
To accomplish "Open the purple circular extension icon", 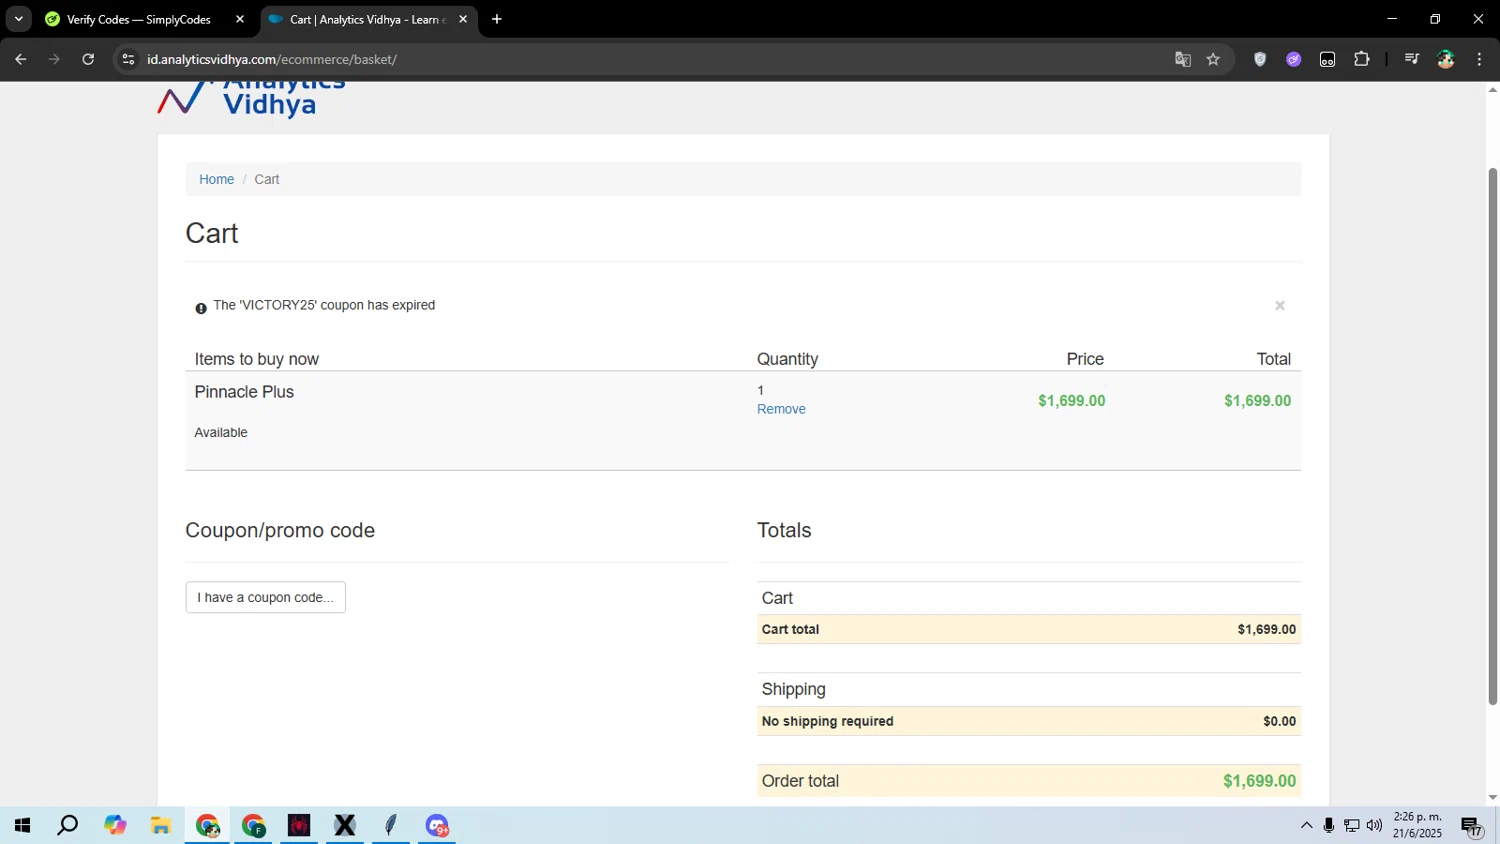I will pos(1293,59).
